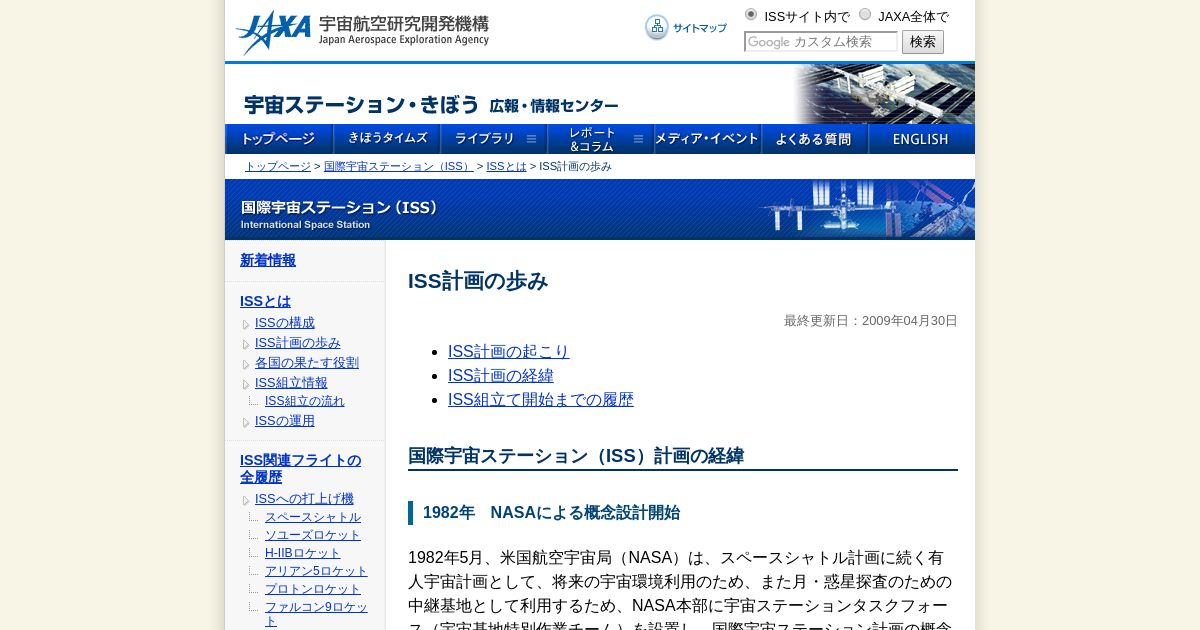The height and width of the screenshot is (630, 1200).
Task: Select the JAXA全体で radio button
Action: [x=865, y=15]
